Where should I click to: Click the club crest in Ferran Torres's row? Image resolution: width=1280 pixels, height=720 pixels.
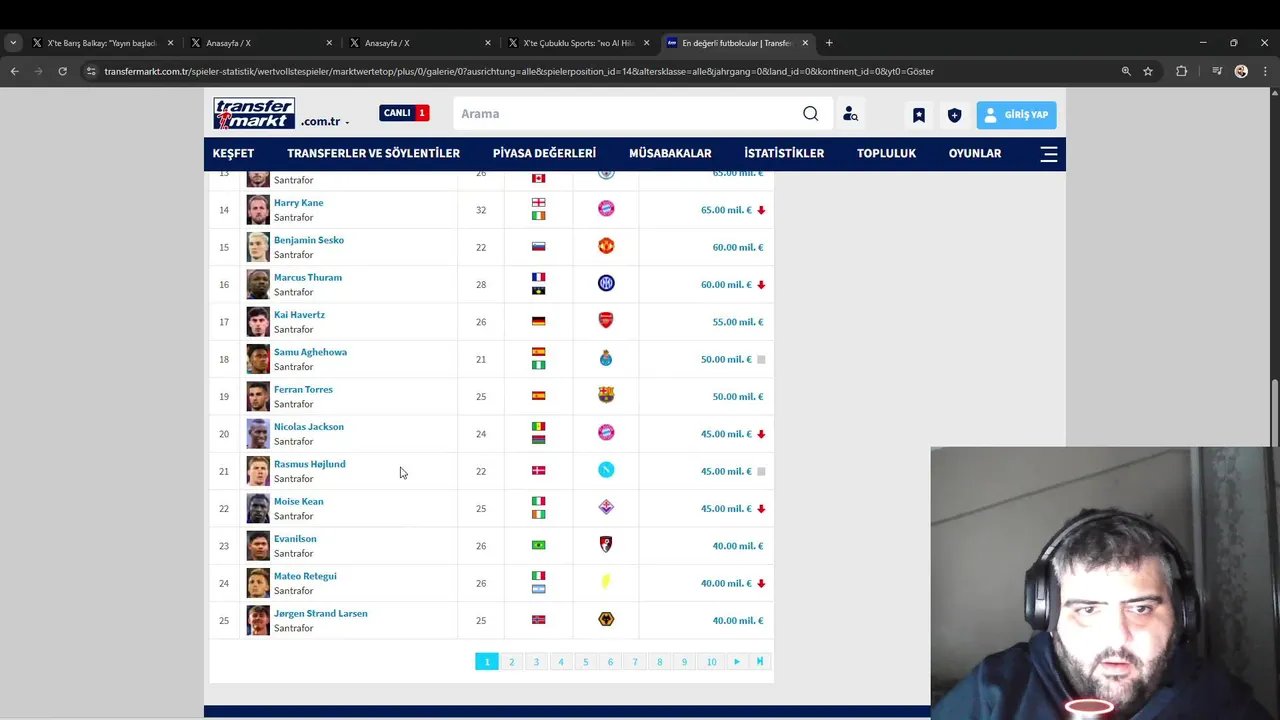click(606, 395)
